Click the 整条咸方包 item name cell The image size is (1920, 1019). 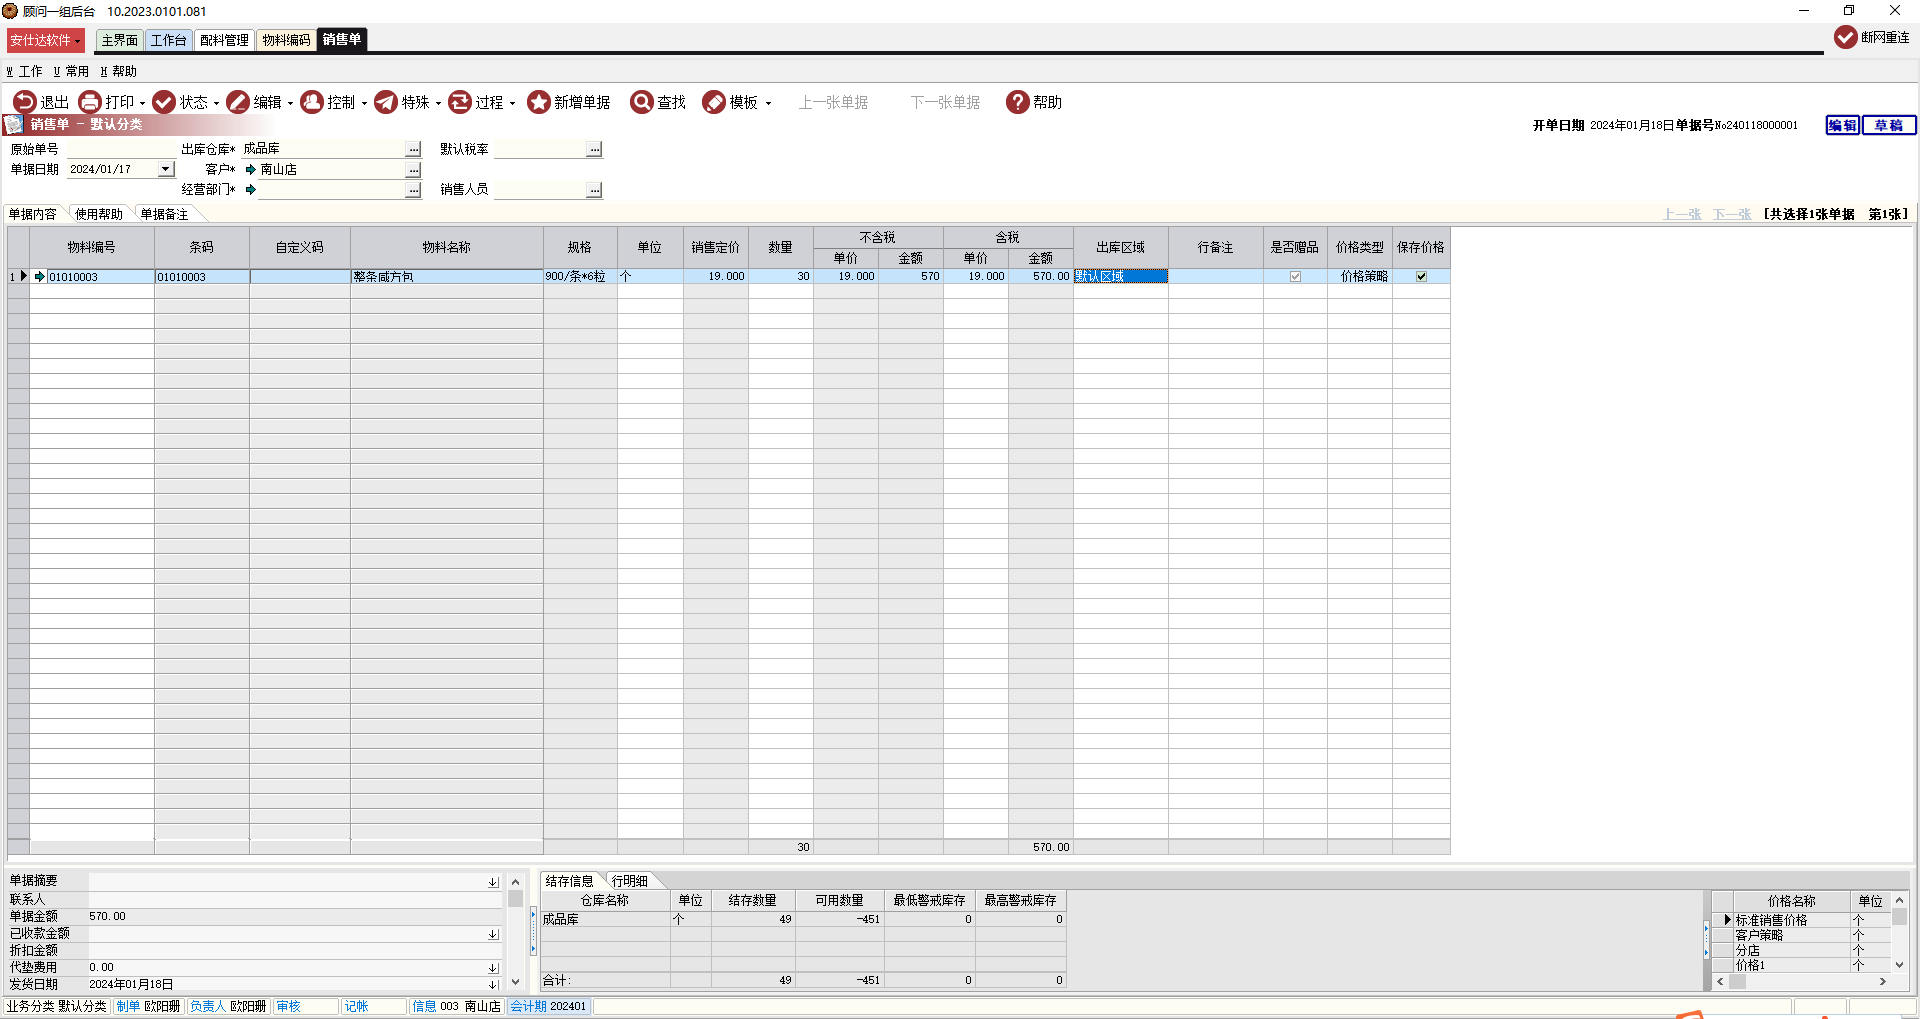(x=446, y=277)
